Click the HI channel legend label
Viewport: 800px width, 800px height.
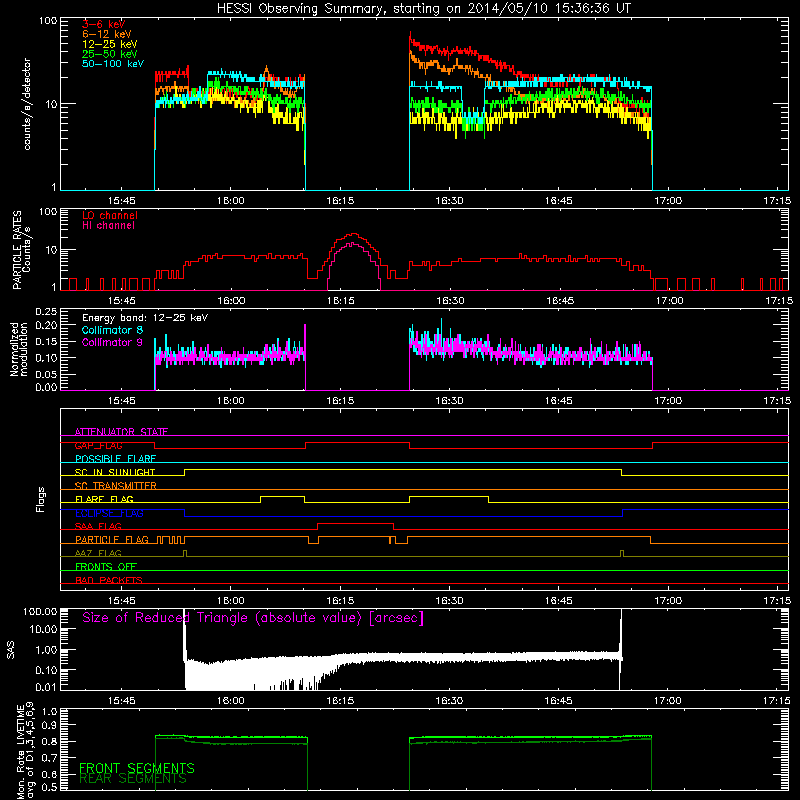point(108,226)
